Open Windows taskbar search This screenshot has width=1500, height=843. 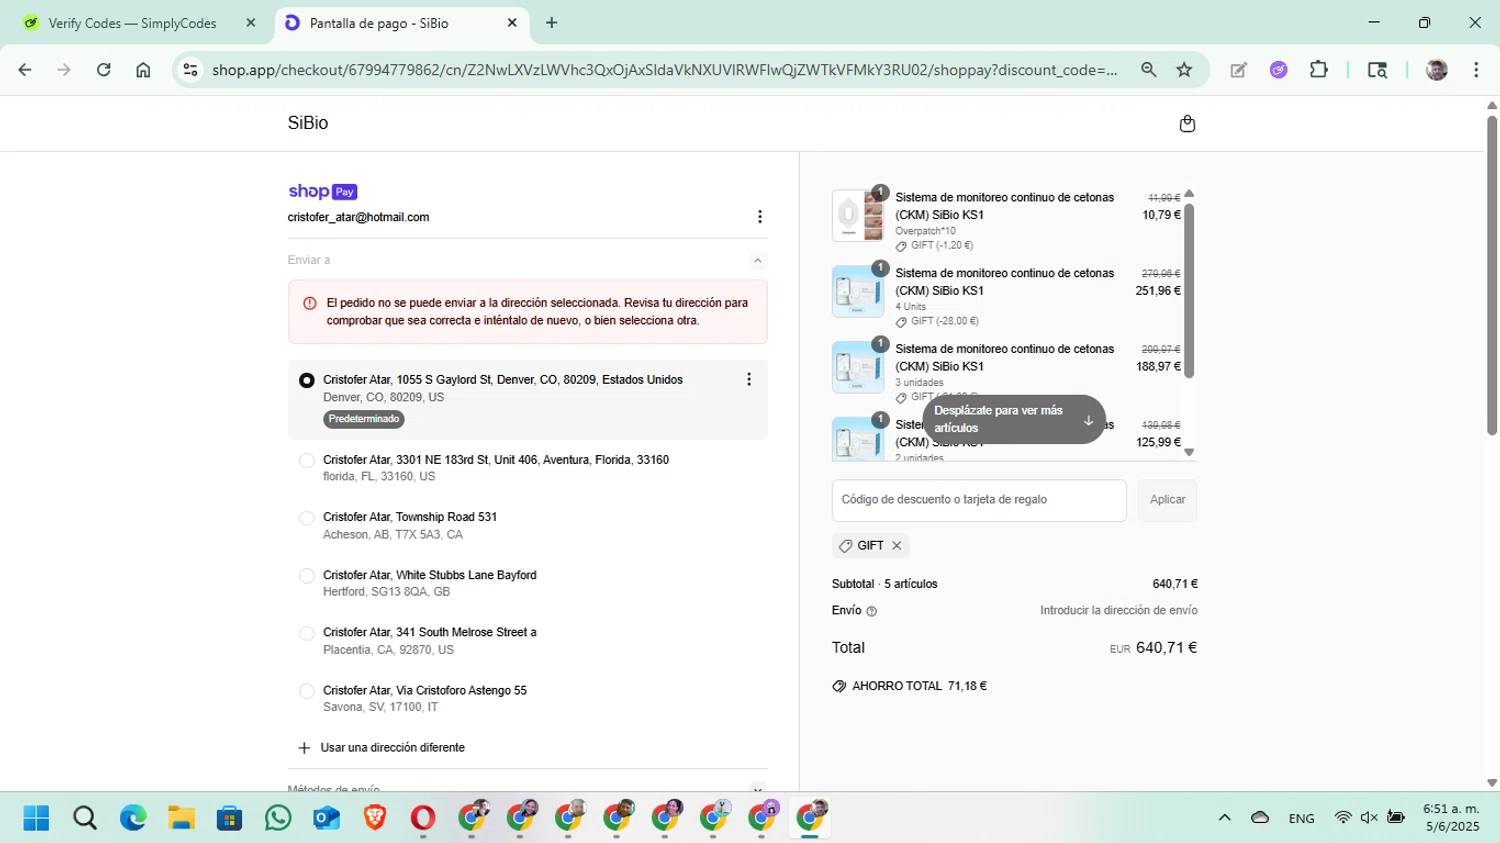click(85, 818)
